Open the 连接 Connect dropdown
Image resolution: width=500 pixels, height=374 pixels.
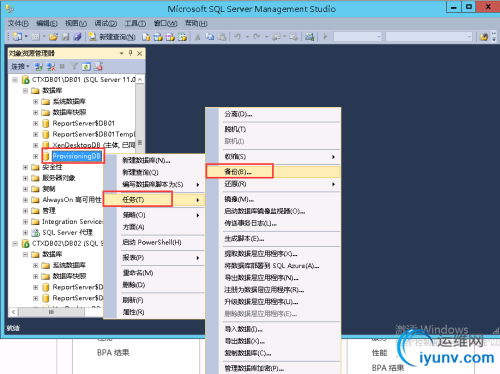pyautogui.click(x=20, y=67)
